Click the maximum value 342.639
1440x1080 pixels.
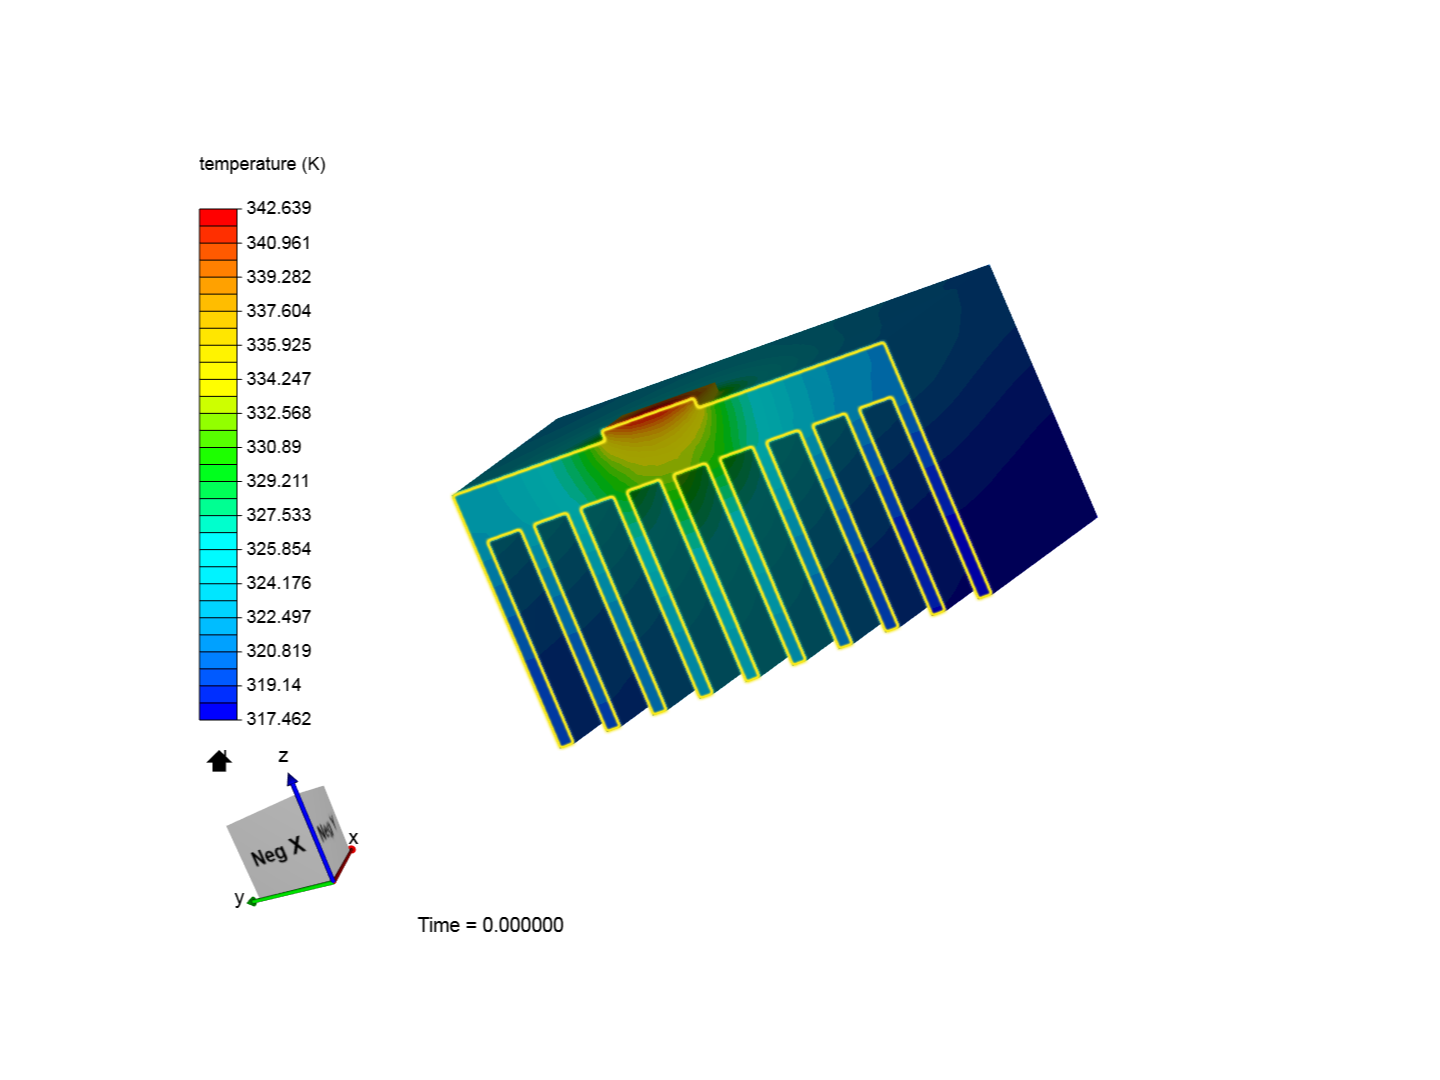pyautogui.click(x=279, y=208)
